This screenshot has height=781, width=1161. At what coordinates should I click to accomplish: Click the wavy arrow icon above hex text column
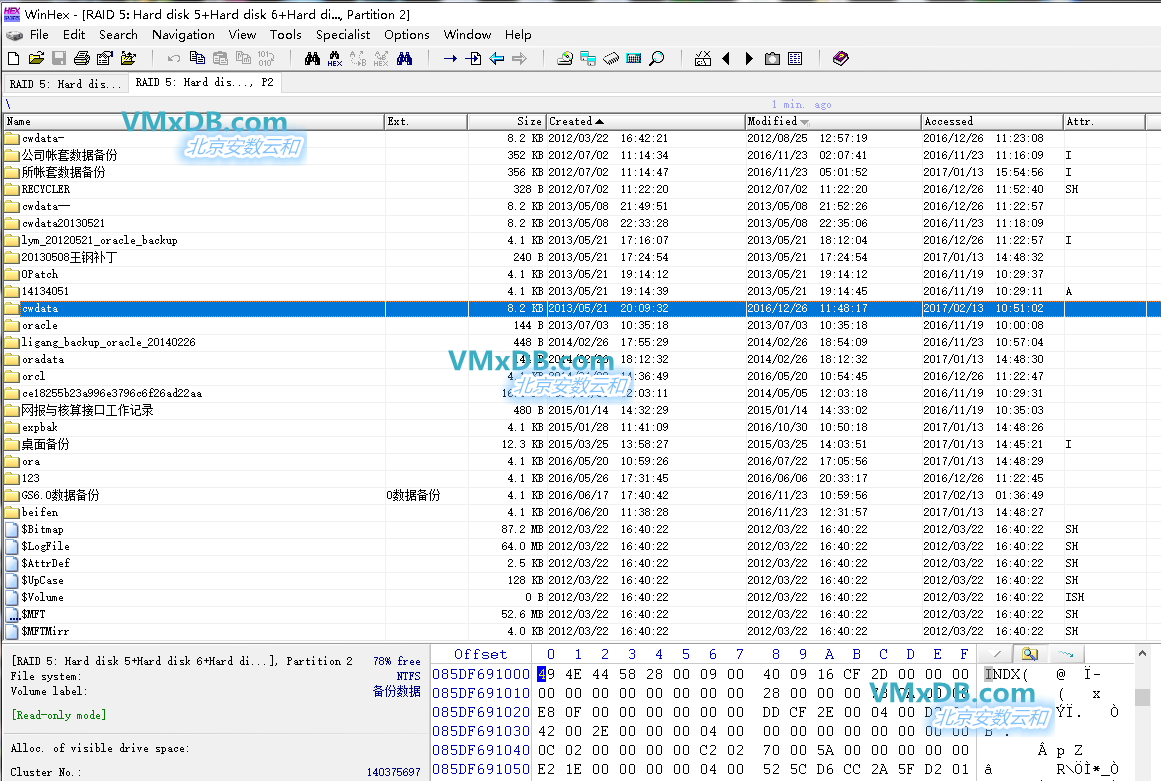[1065, 654]
